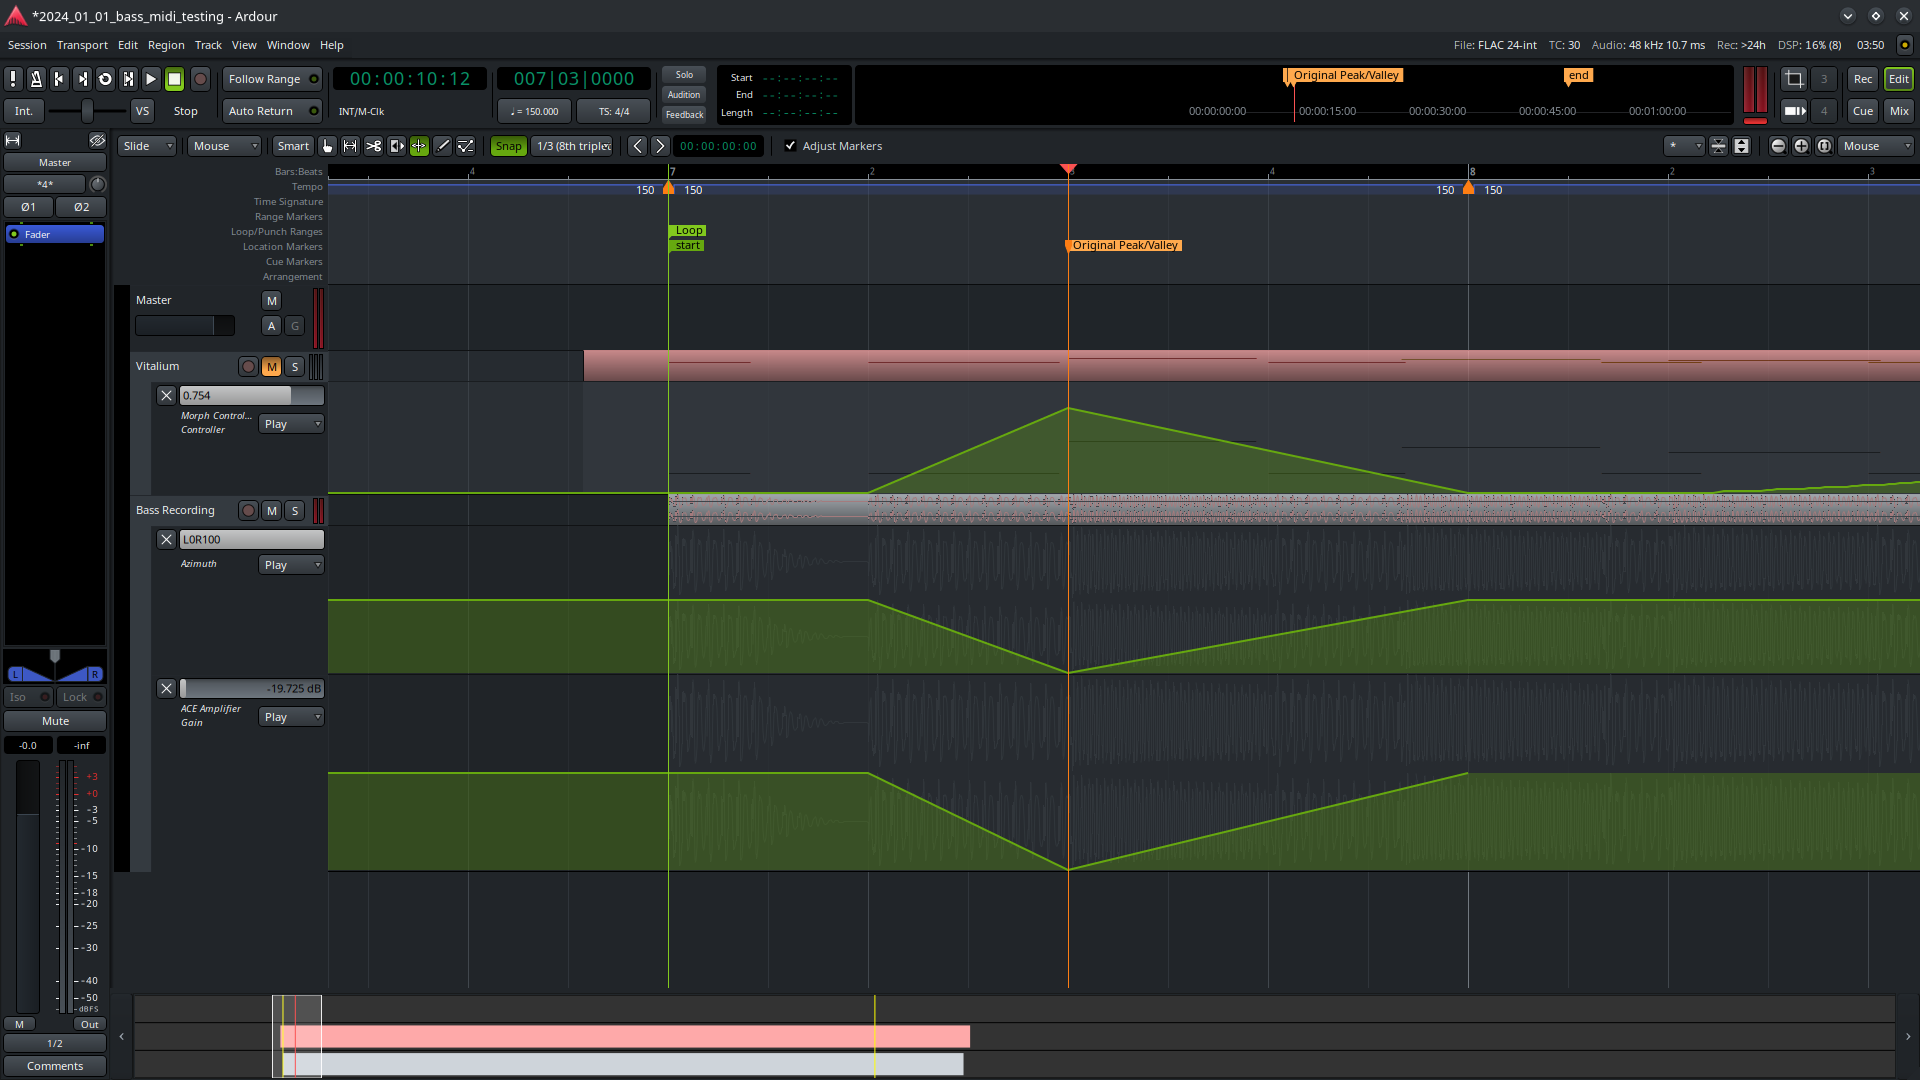Select the Audition tool
The width and height of the screenshot is (1920, 1080).
pos(396,146)
